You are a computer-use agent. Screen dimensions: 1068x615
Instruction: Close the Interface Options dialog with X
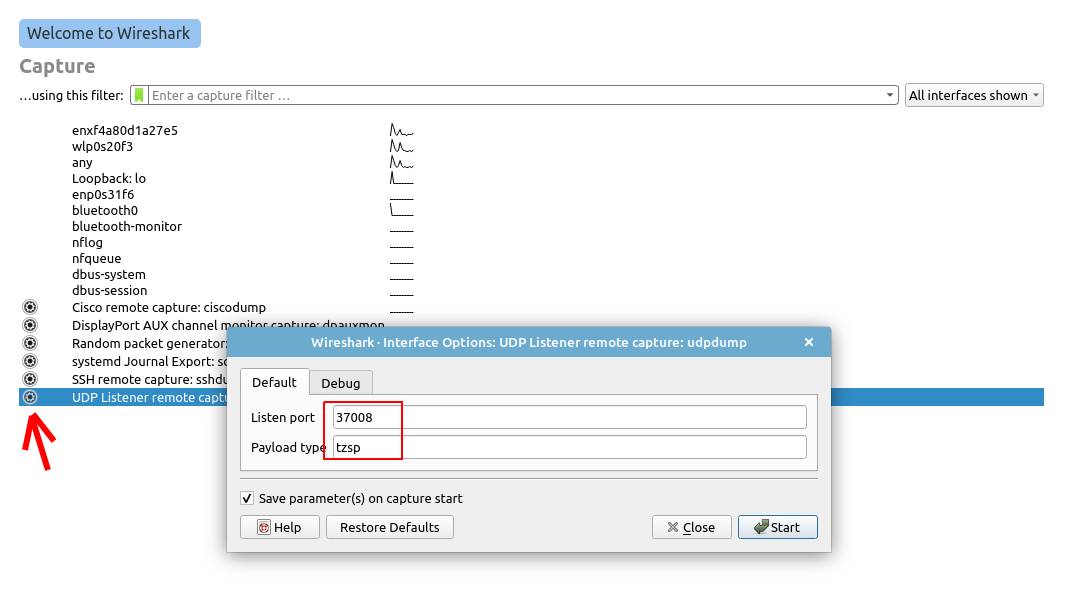[x=808, y=342]
